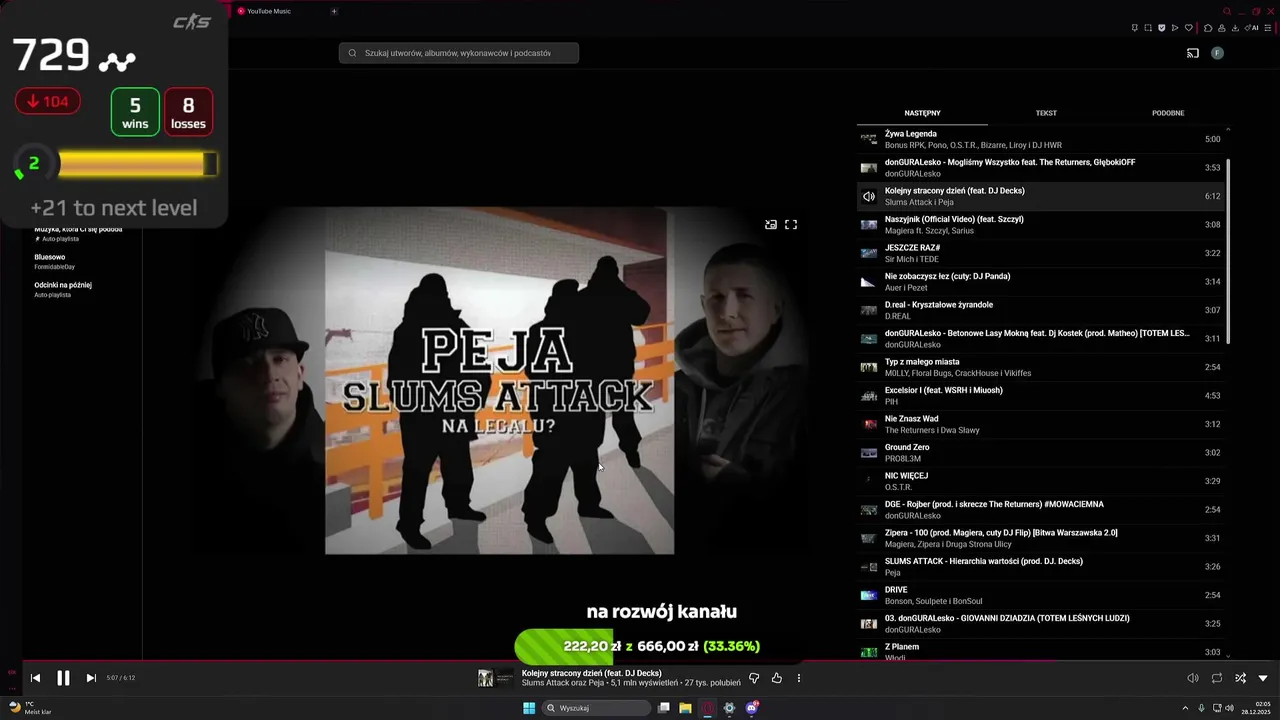Select DRIVE by Bonson in the queue
Viewport: 1280px width, 720px height.
pyautogui.click(x=1040, y=595)
